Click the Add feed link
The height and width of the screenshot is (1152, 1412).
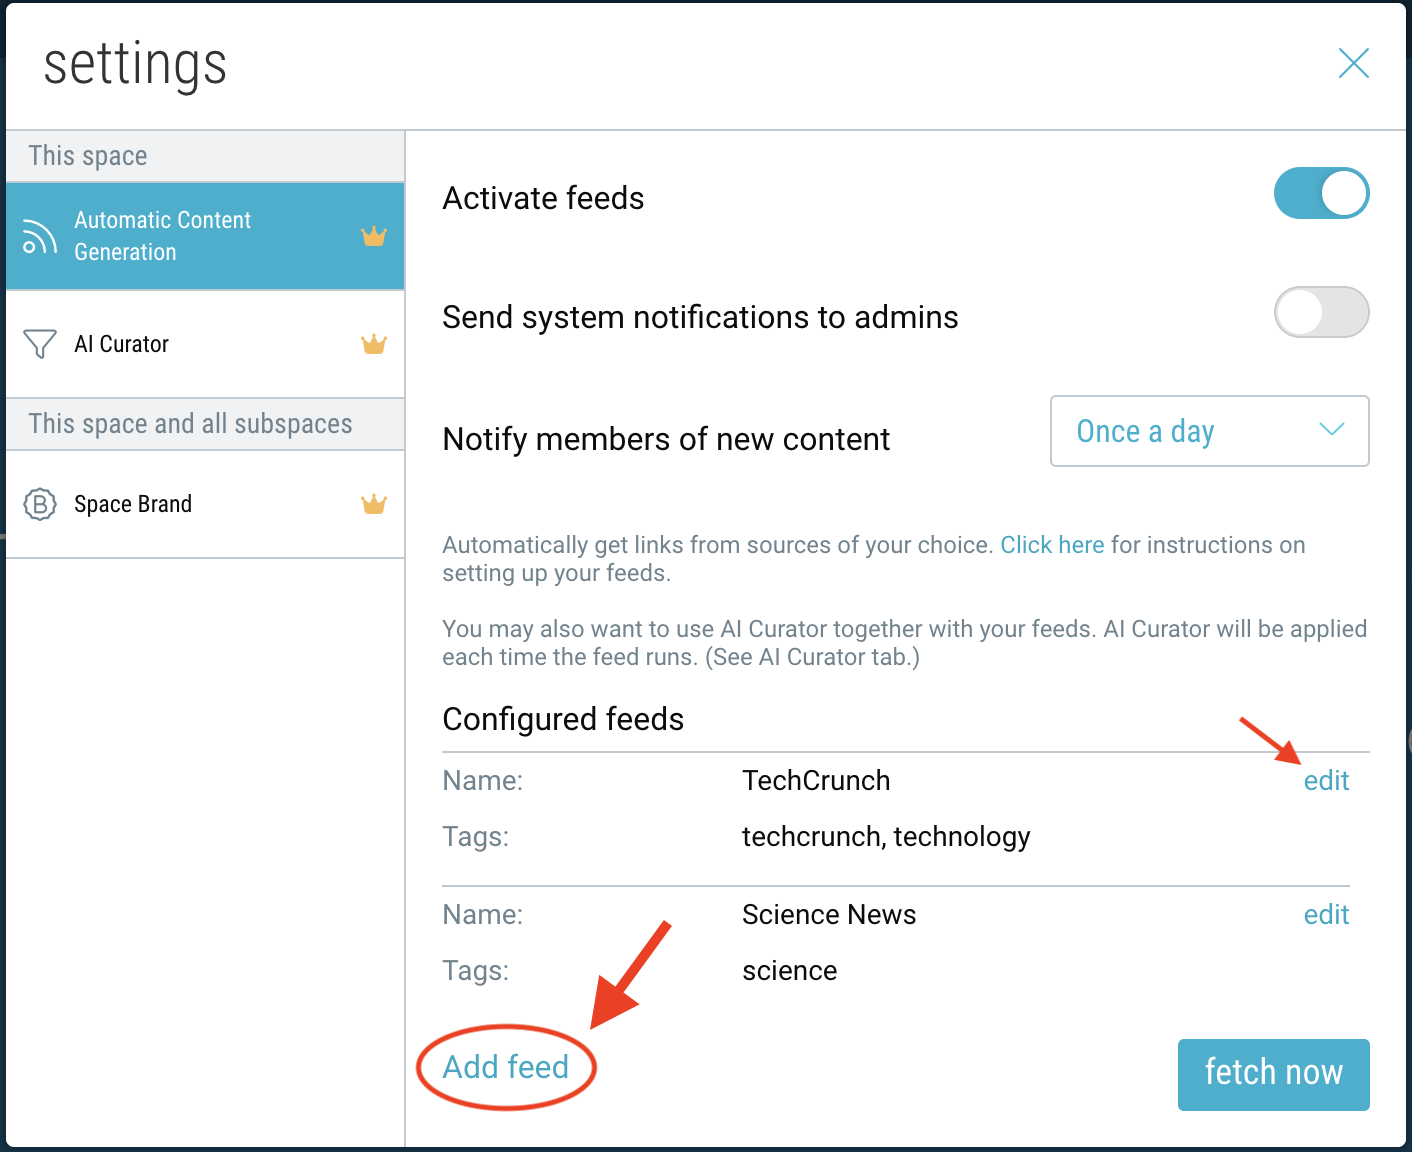506,1067
